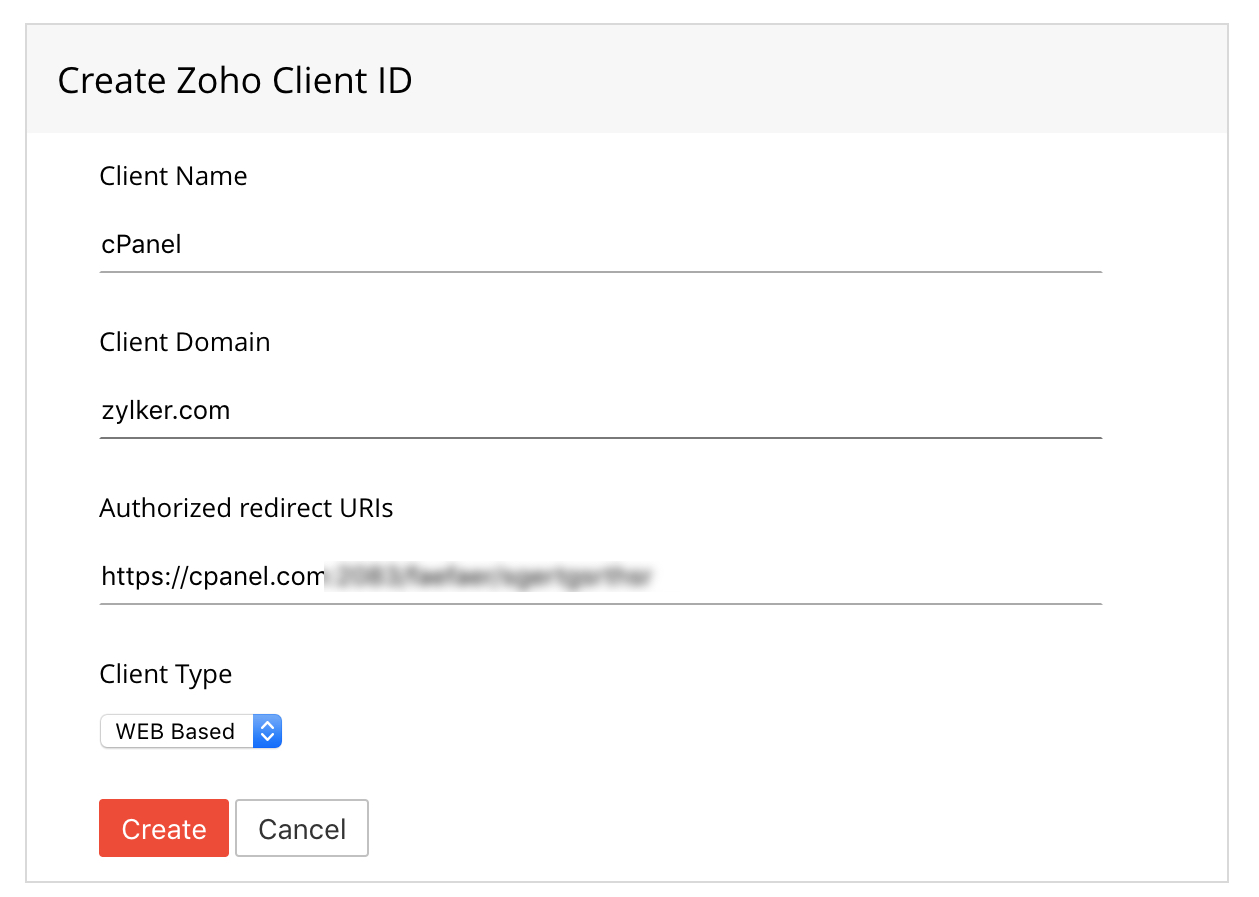Select the WEB Based option text
Image resolution: width=1259 pixels, height=897 pixels.
tap(175, 731)
